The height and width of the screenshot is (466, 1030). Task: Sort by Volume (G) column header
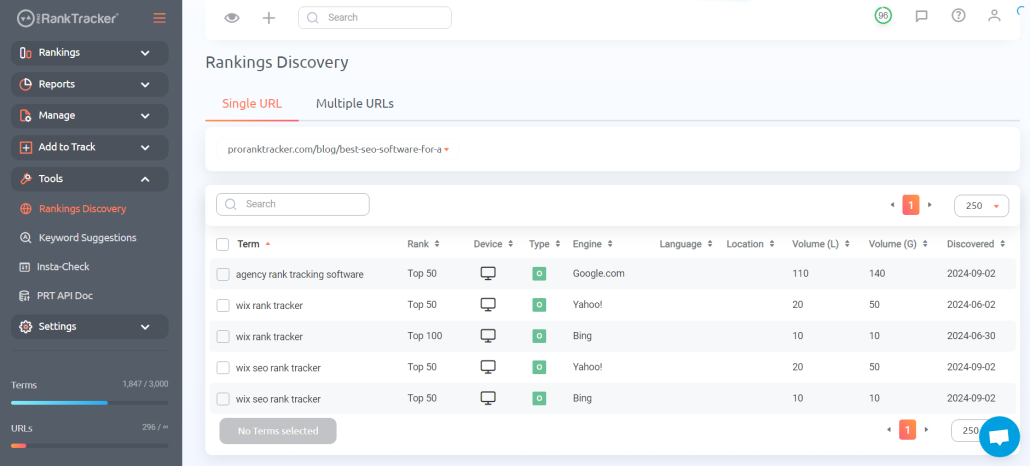[x=898, y=244]
